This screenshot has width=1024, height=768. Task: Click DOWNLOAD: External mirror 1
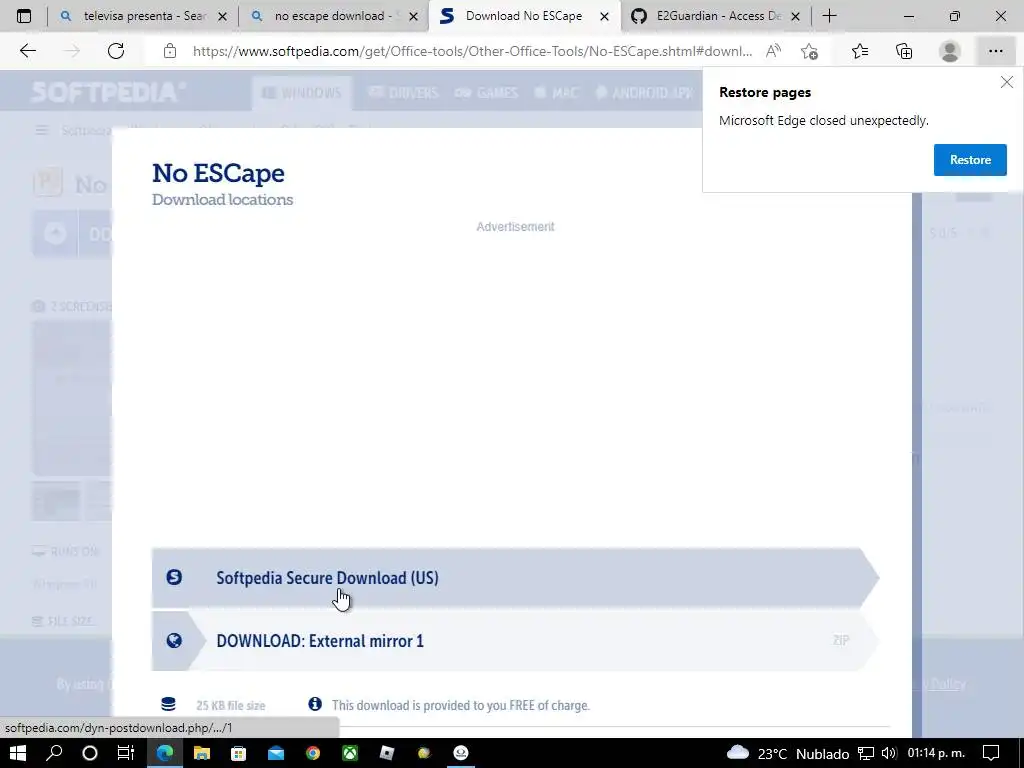pos(515,641)
